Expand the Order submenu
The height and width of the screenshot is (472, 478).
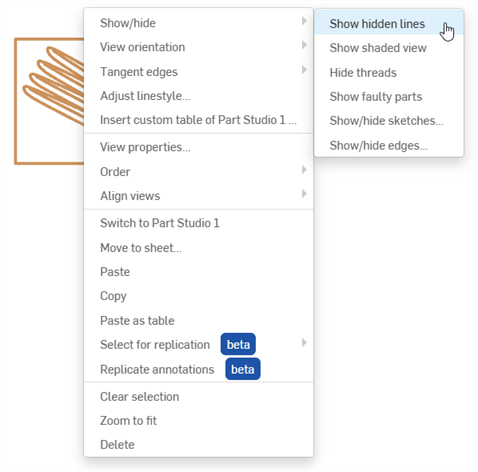(x=198, y=172)
